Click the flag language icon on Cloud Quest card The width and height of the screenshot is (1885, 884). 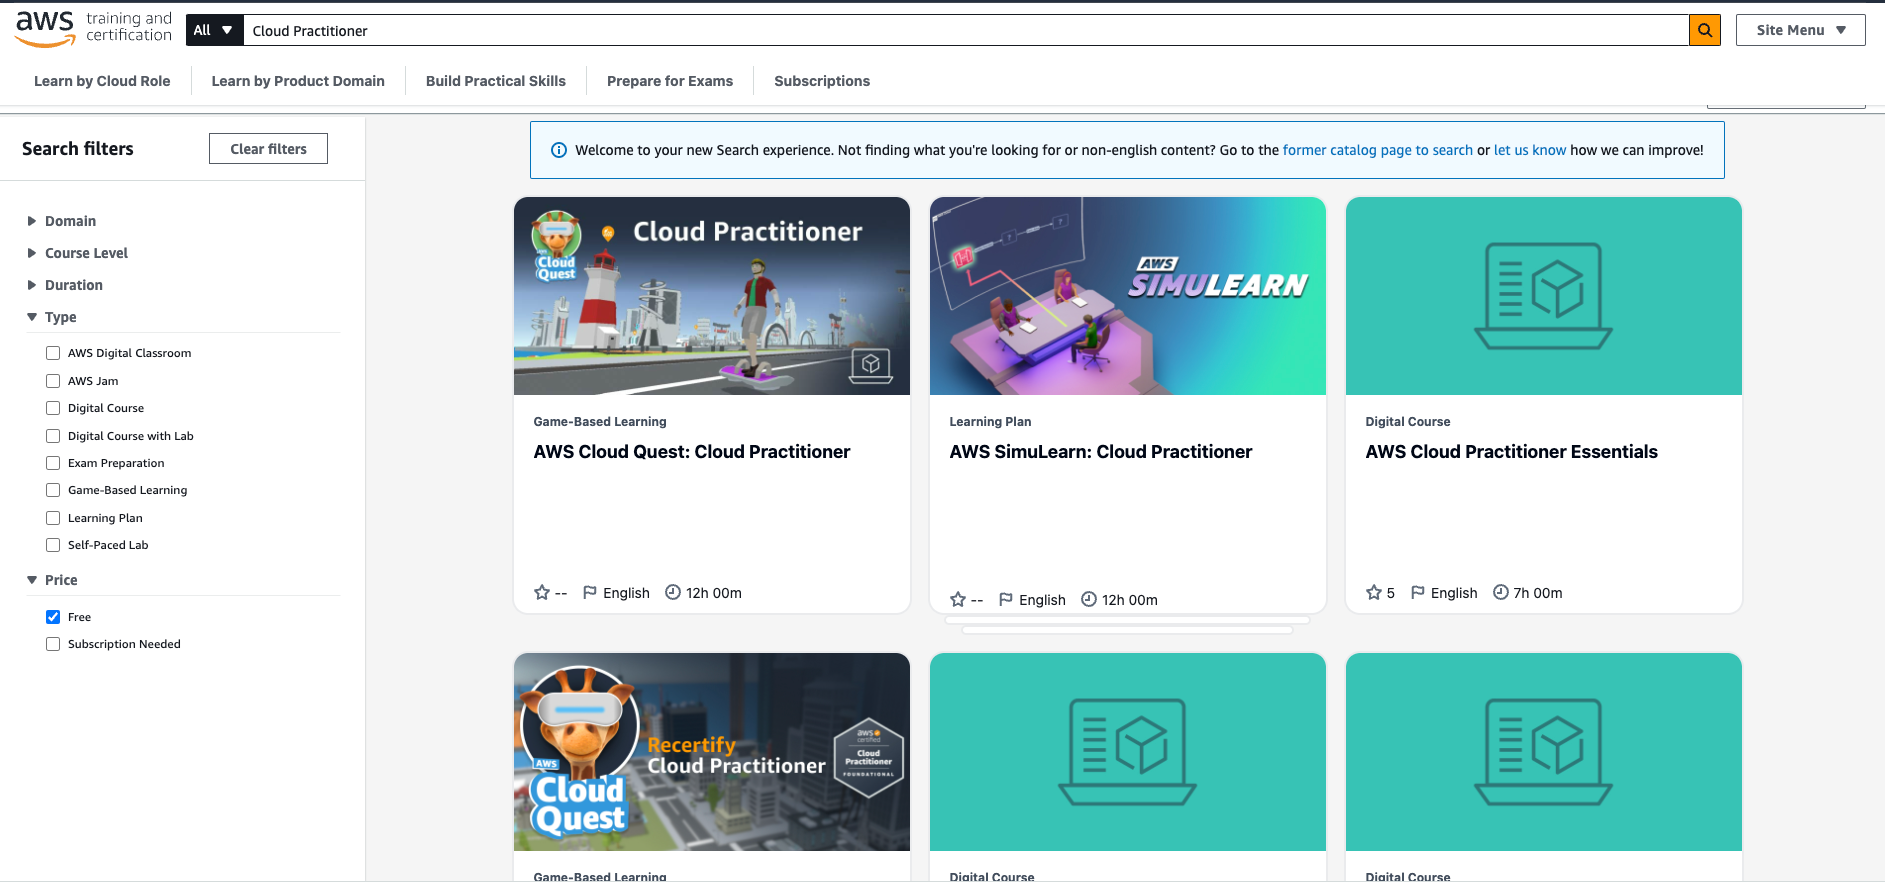point(590,592)
